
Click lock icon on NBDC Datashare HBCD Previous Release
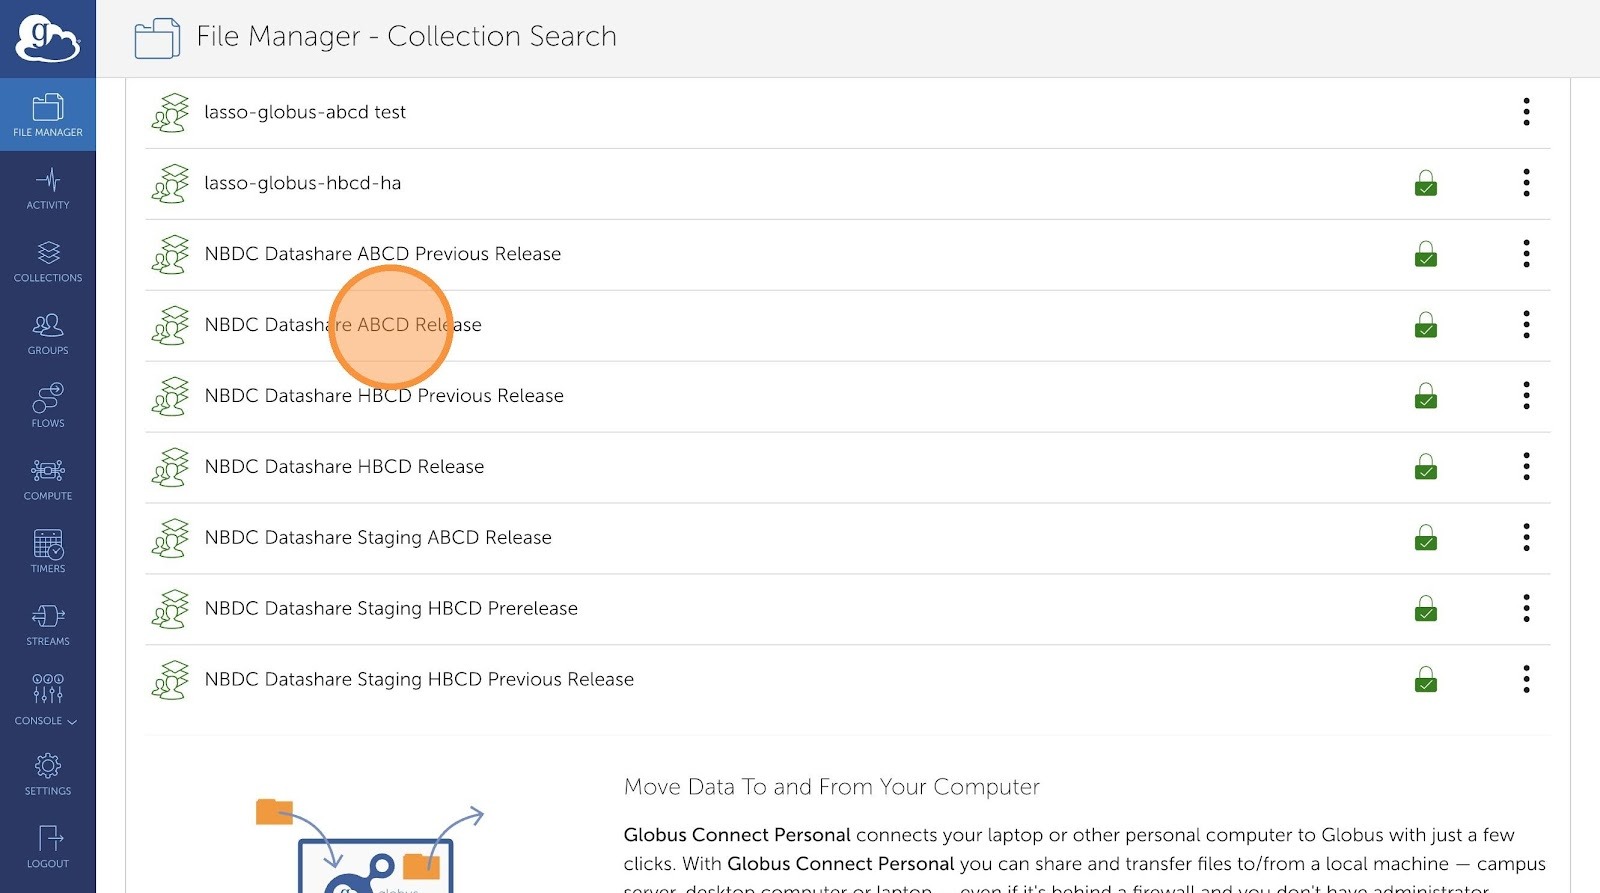coord(1426,396)
